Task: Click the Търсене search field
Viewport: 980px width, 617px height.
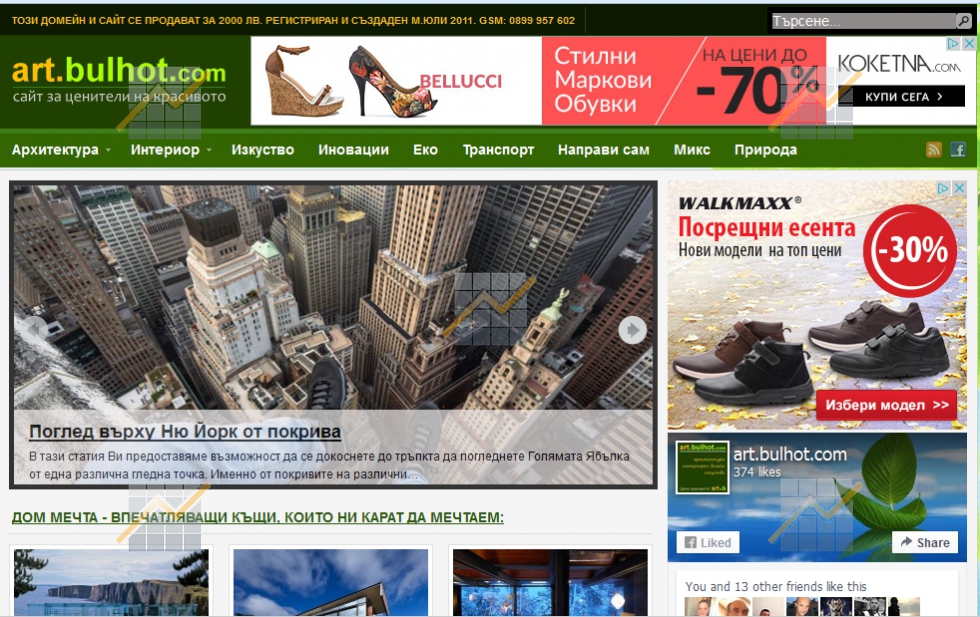Action: tap(863, 21)
